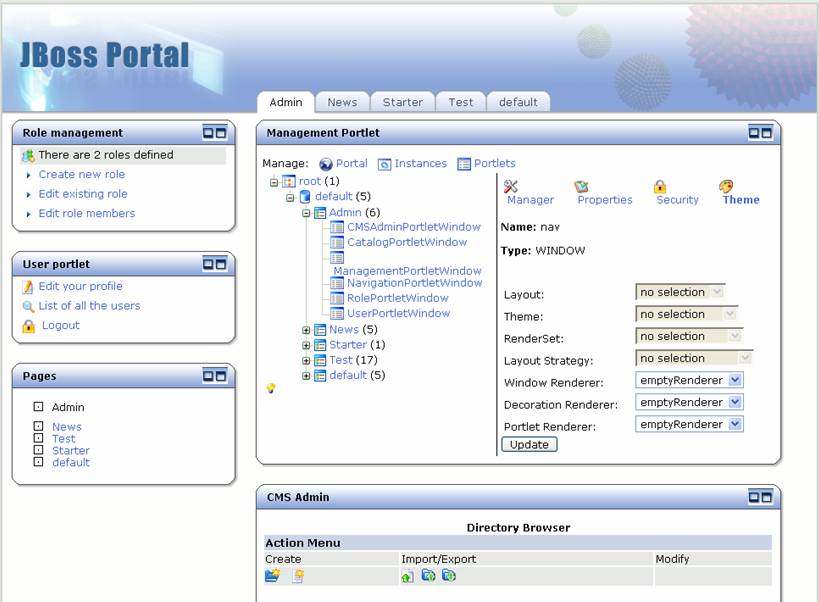Click the CMS create folder icon
The image size is (819, 602).
point(272,576)
